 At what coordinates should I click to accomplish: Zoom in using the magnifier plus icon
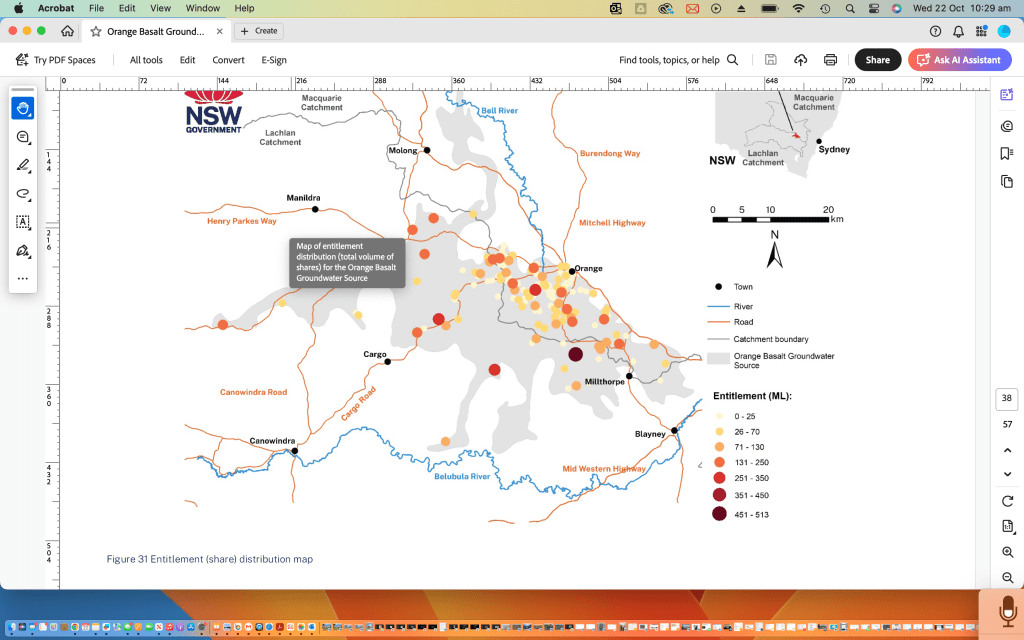pos(1007,553)
